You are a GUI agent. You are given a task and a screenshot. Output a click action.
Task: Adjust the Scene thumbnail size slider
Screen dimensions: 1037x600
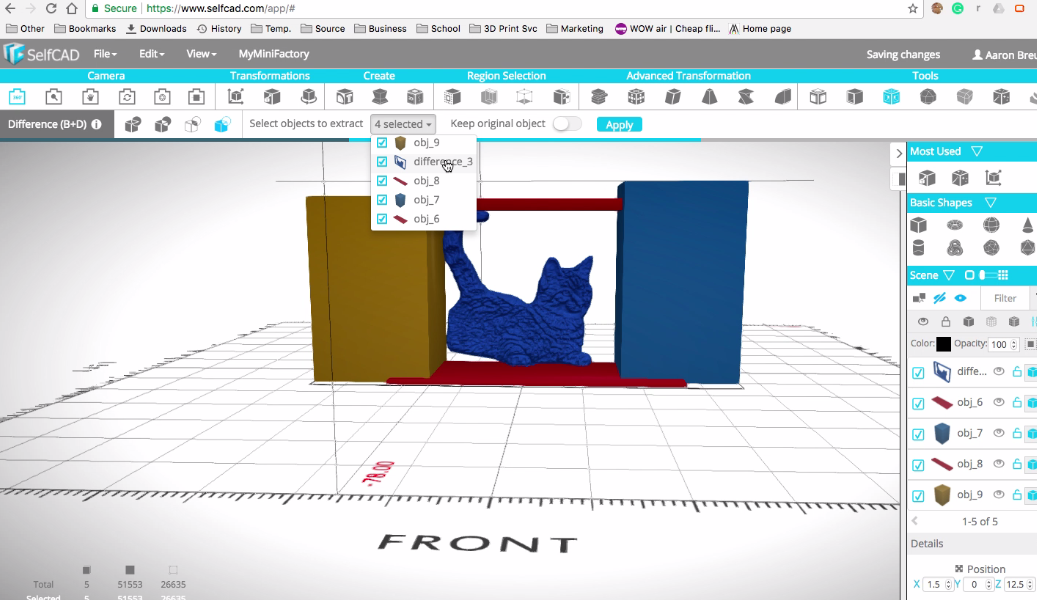coord(987,275)
